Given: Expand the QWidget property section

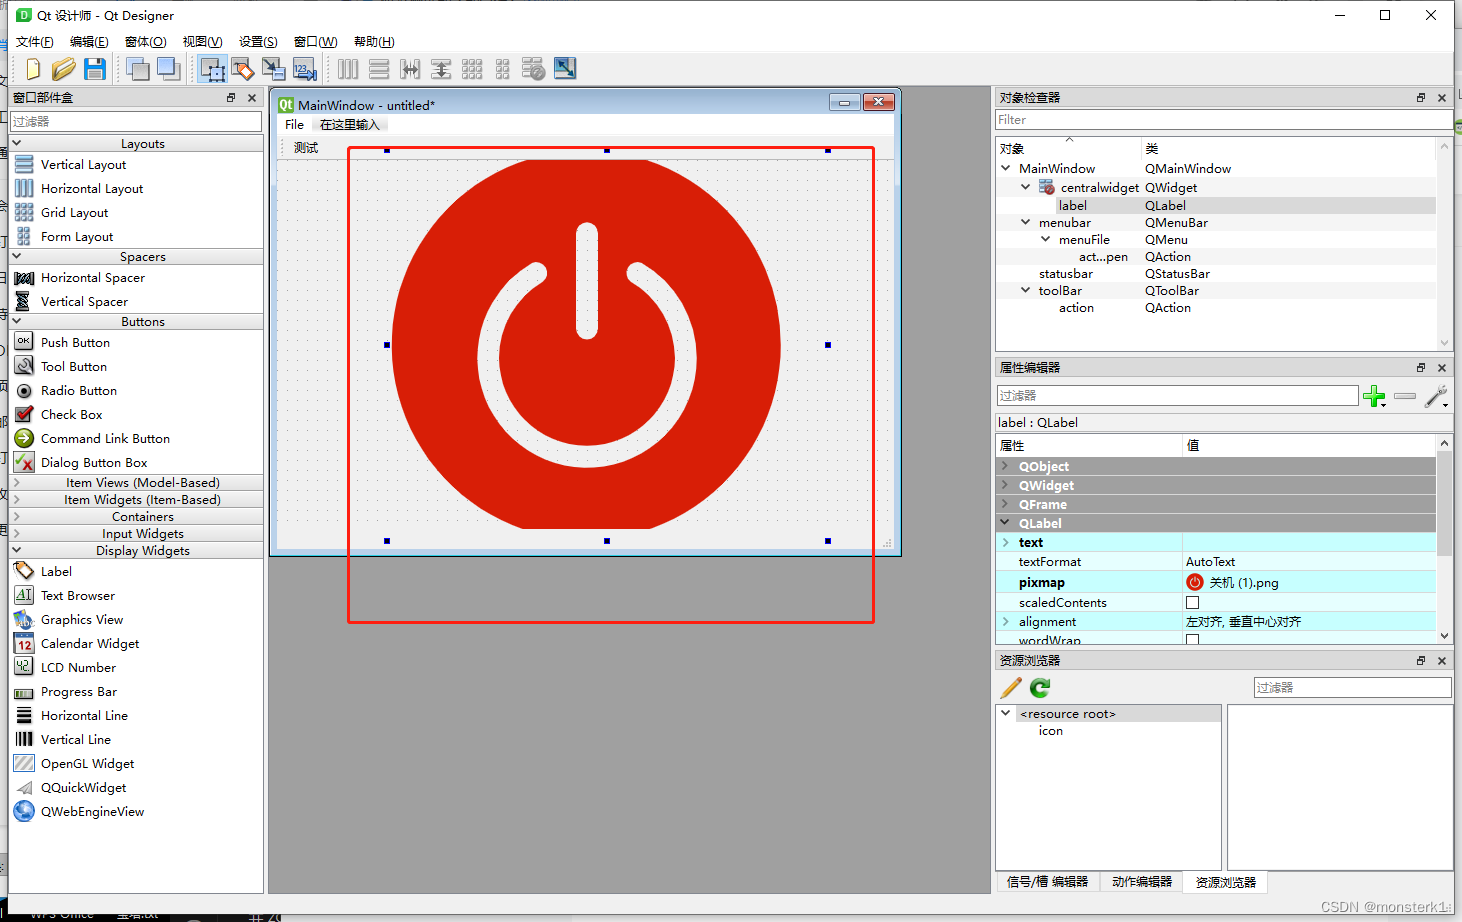Looking at the screenshot, I should pyautogui.click(x=1006, y=485).
